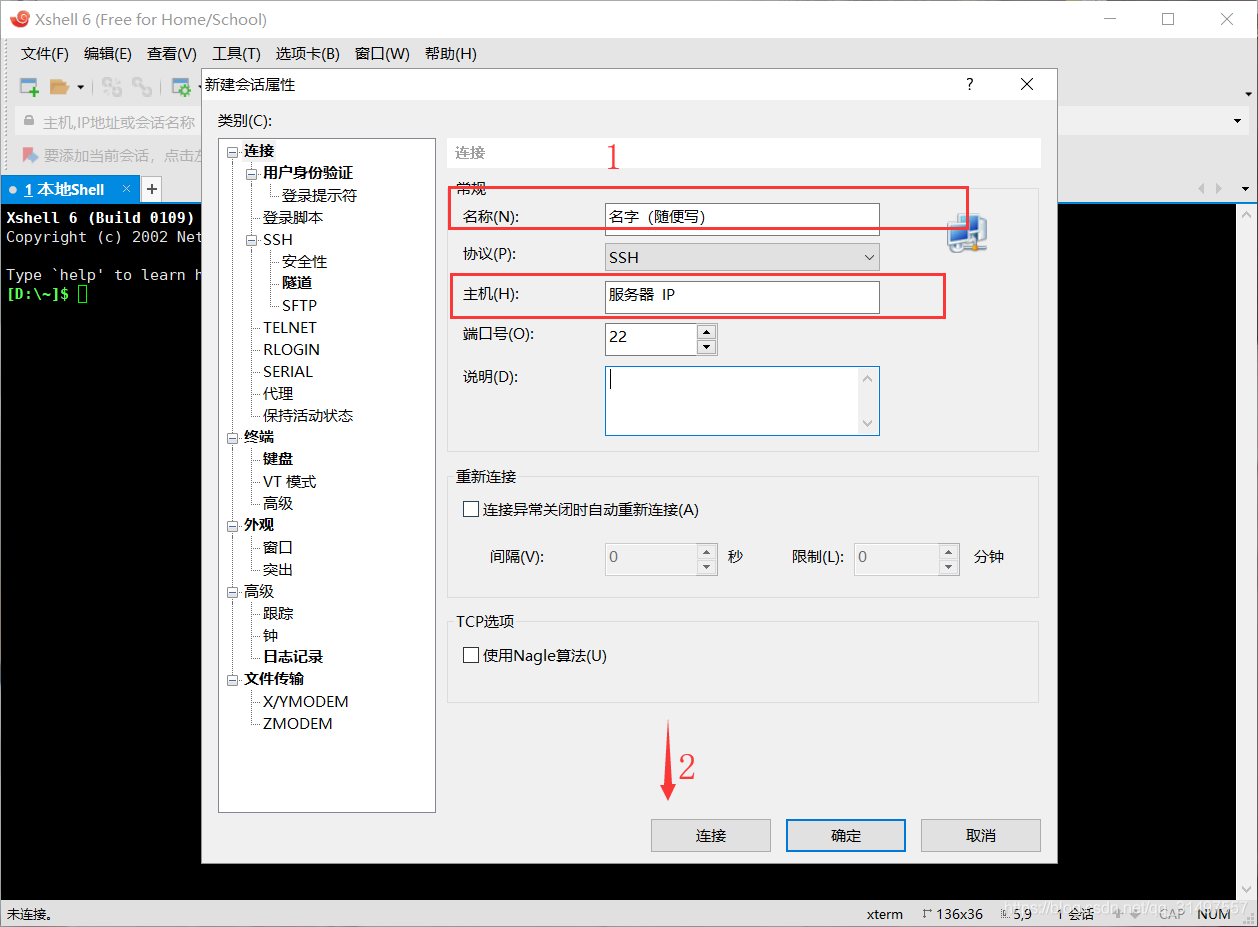The height and width of the screenshot is (927, 1258).
Task: Select 登录脚本 in category tree
Action: click(x=293, y=218)
